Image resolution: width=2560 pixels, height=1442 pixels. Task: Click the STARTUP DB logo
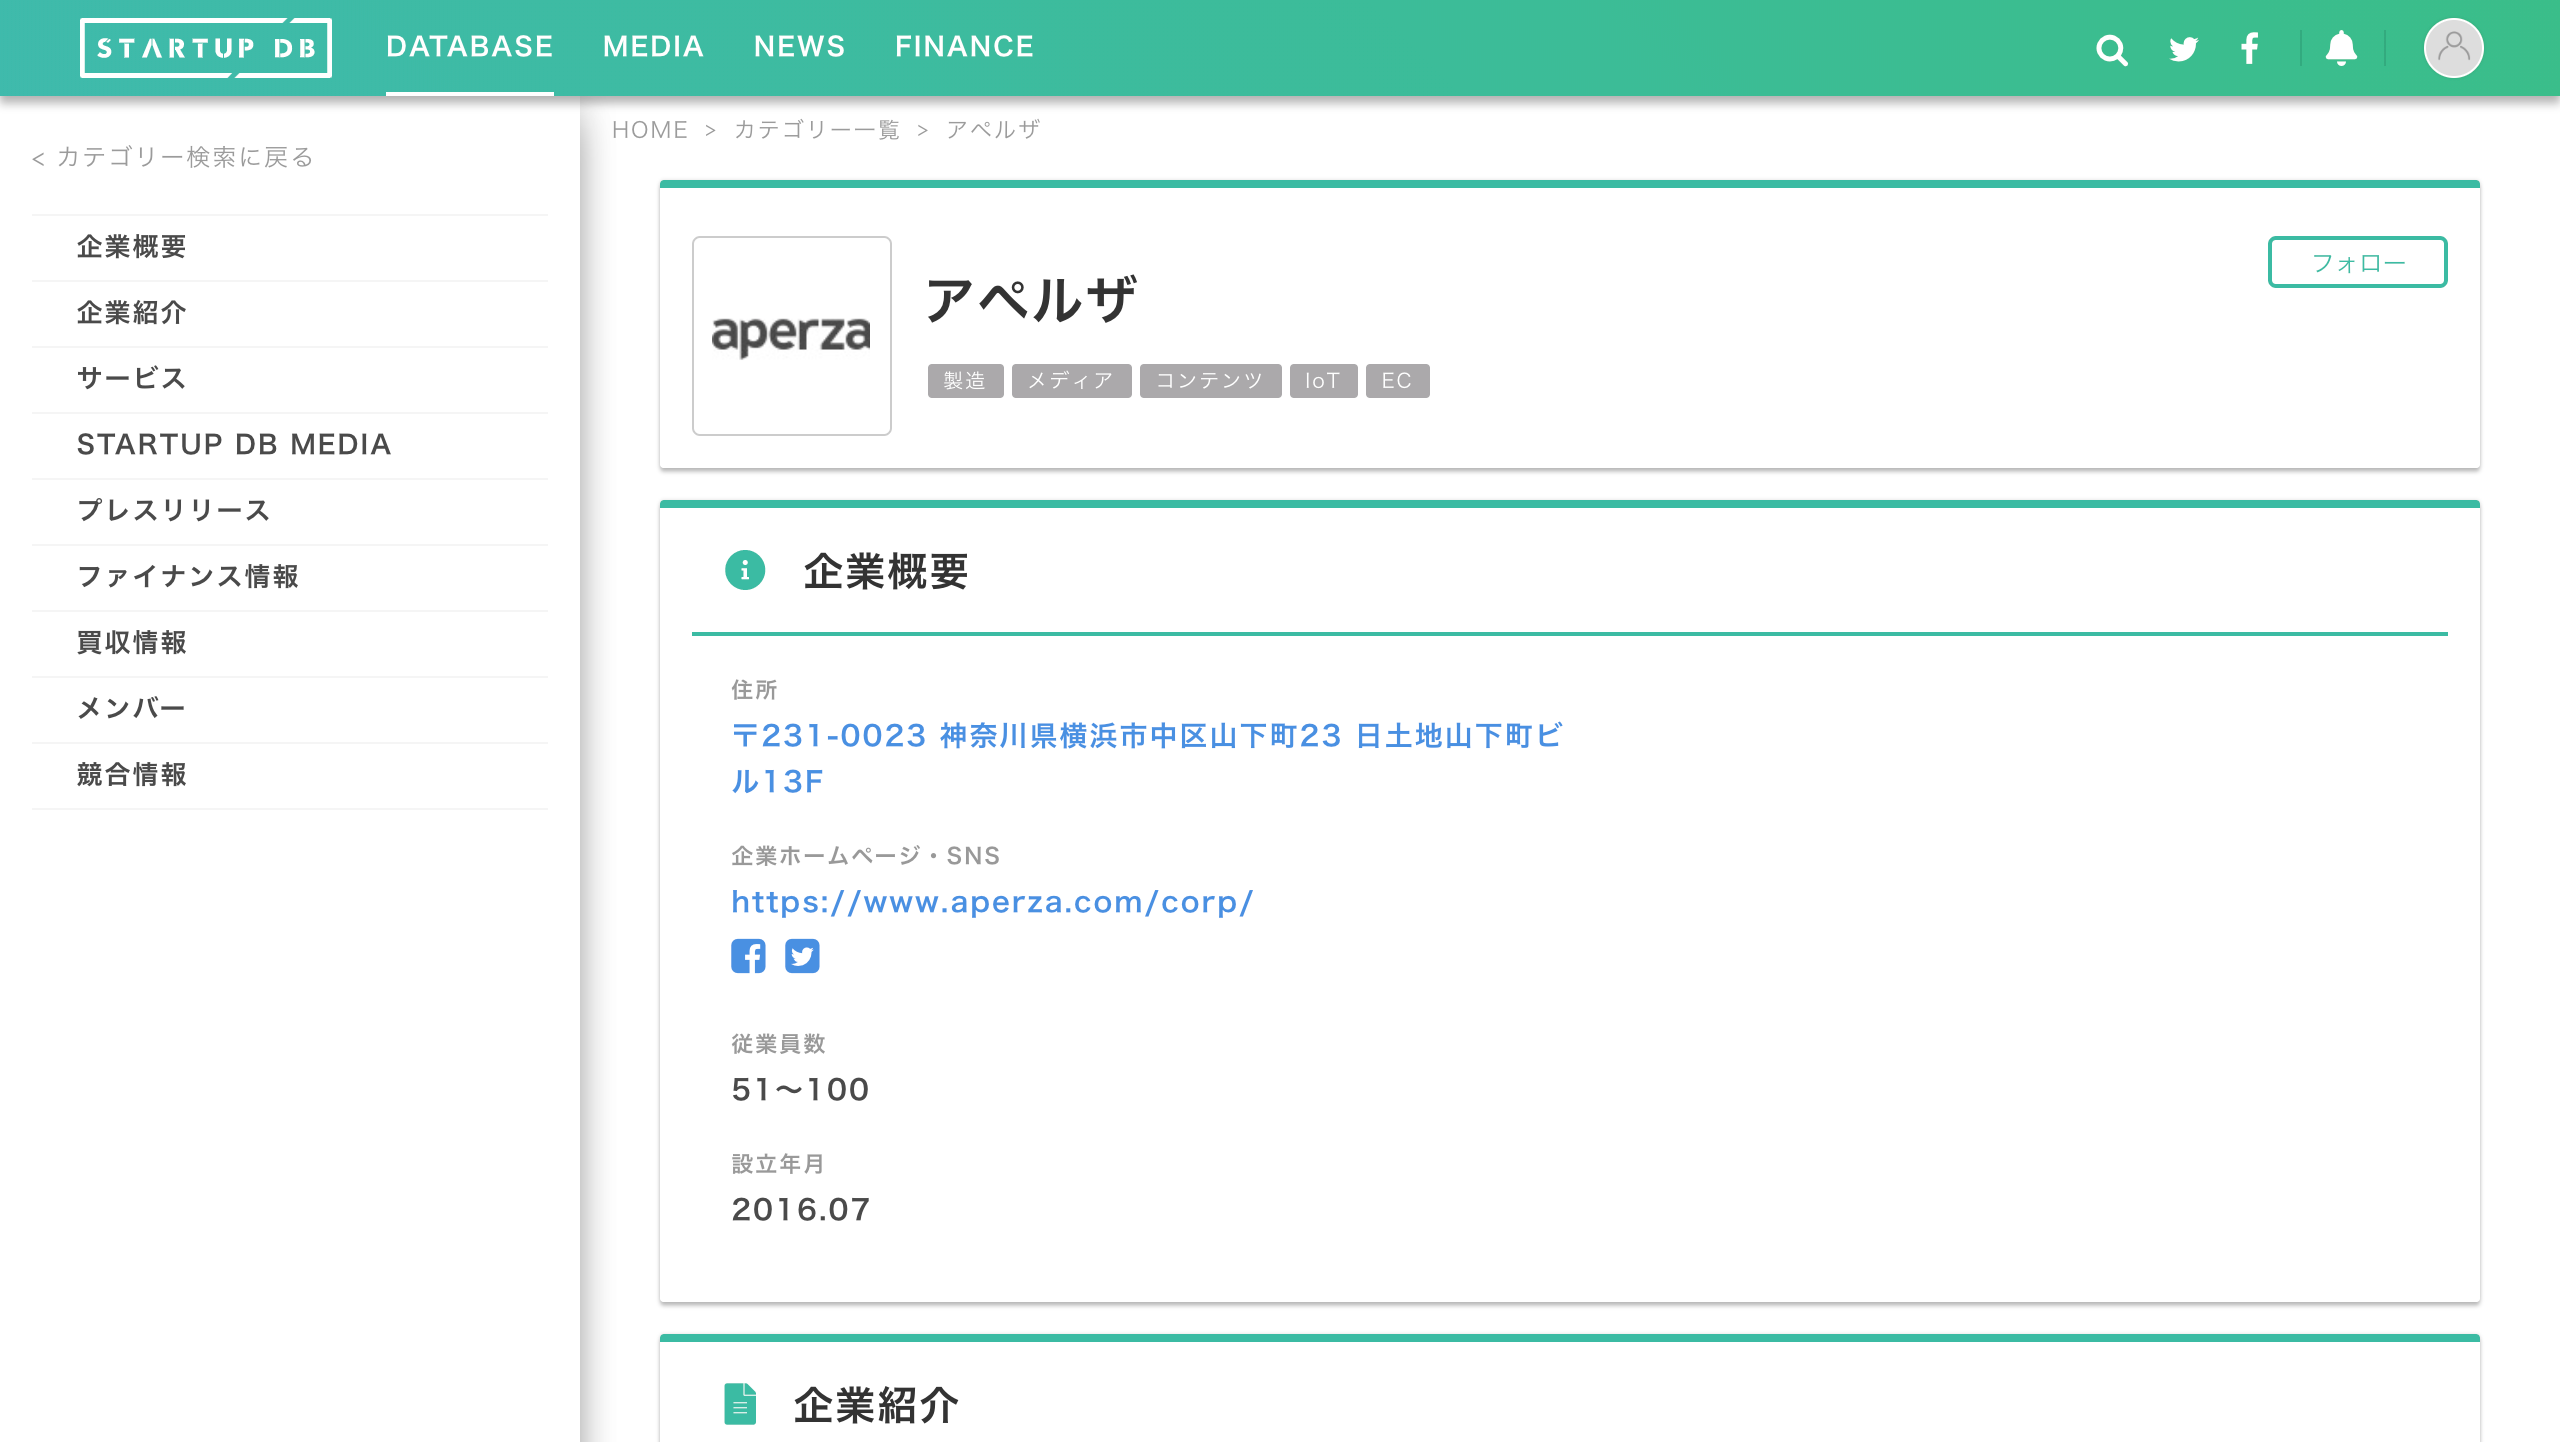pyautogui.click(x=206, y=48)
